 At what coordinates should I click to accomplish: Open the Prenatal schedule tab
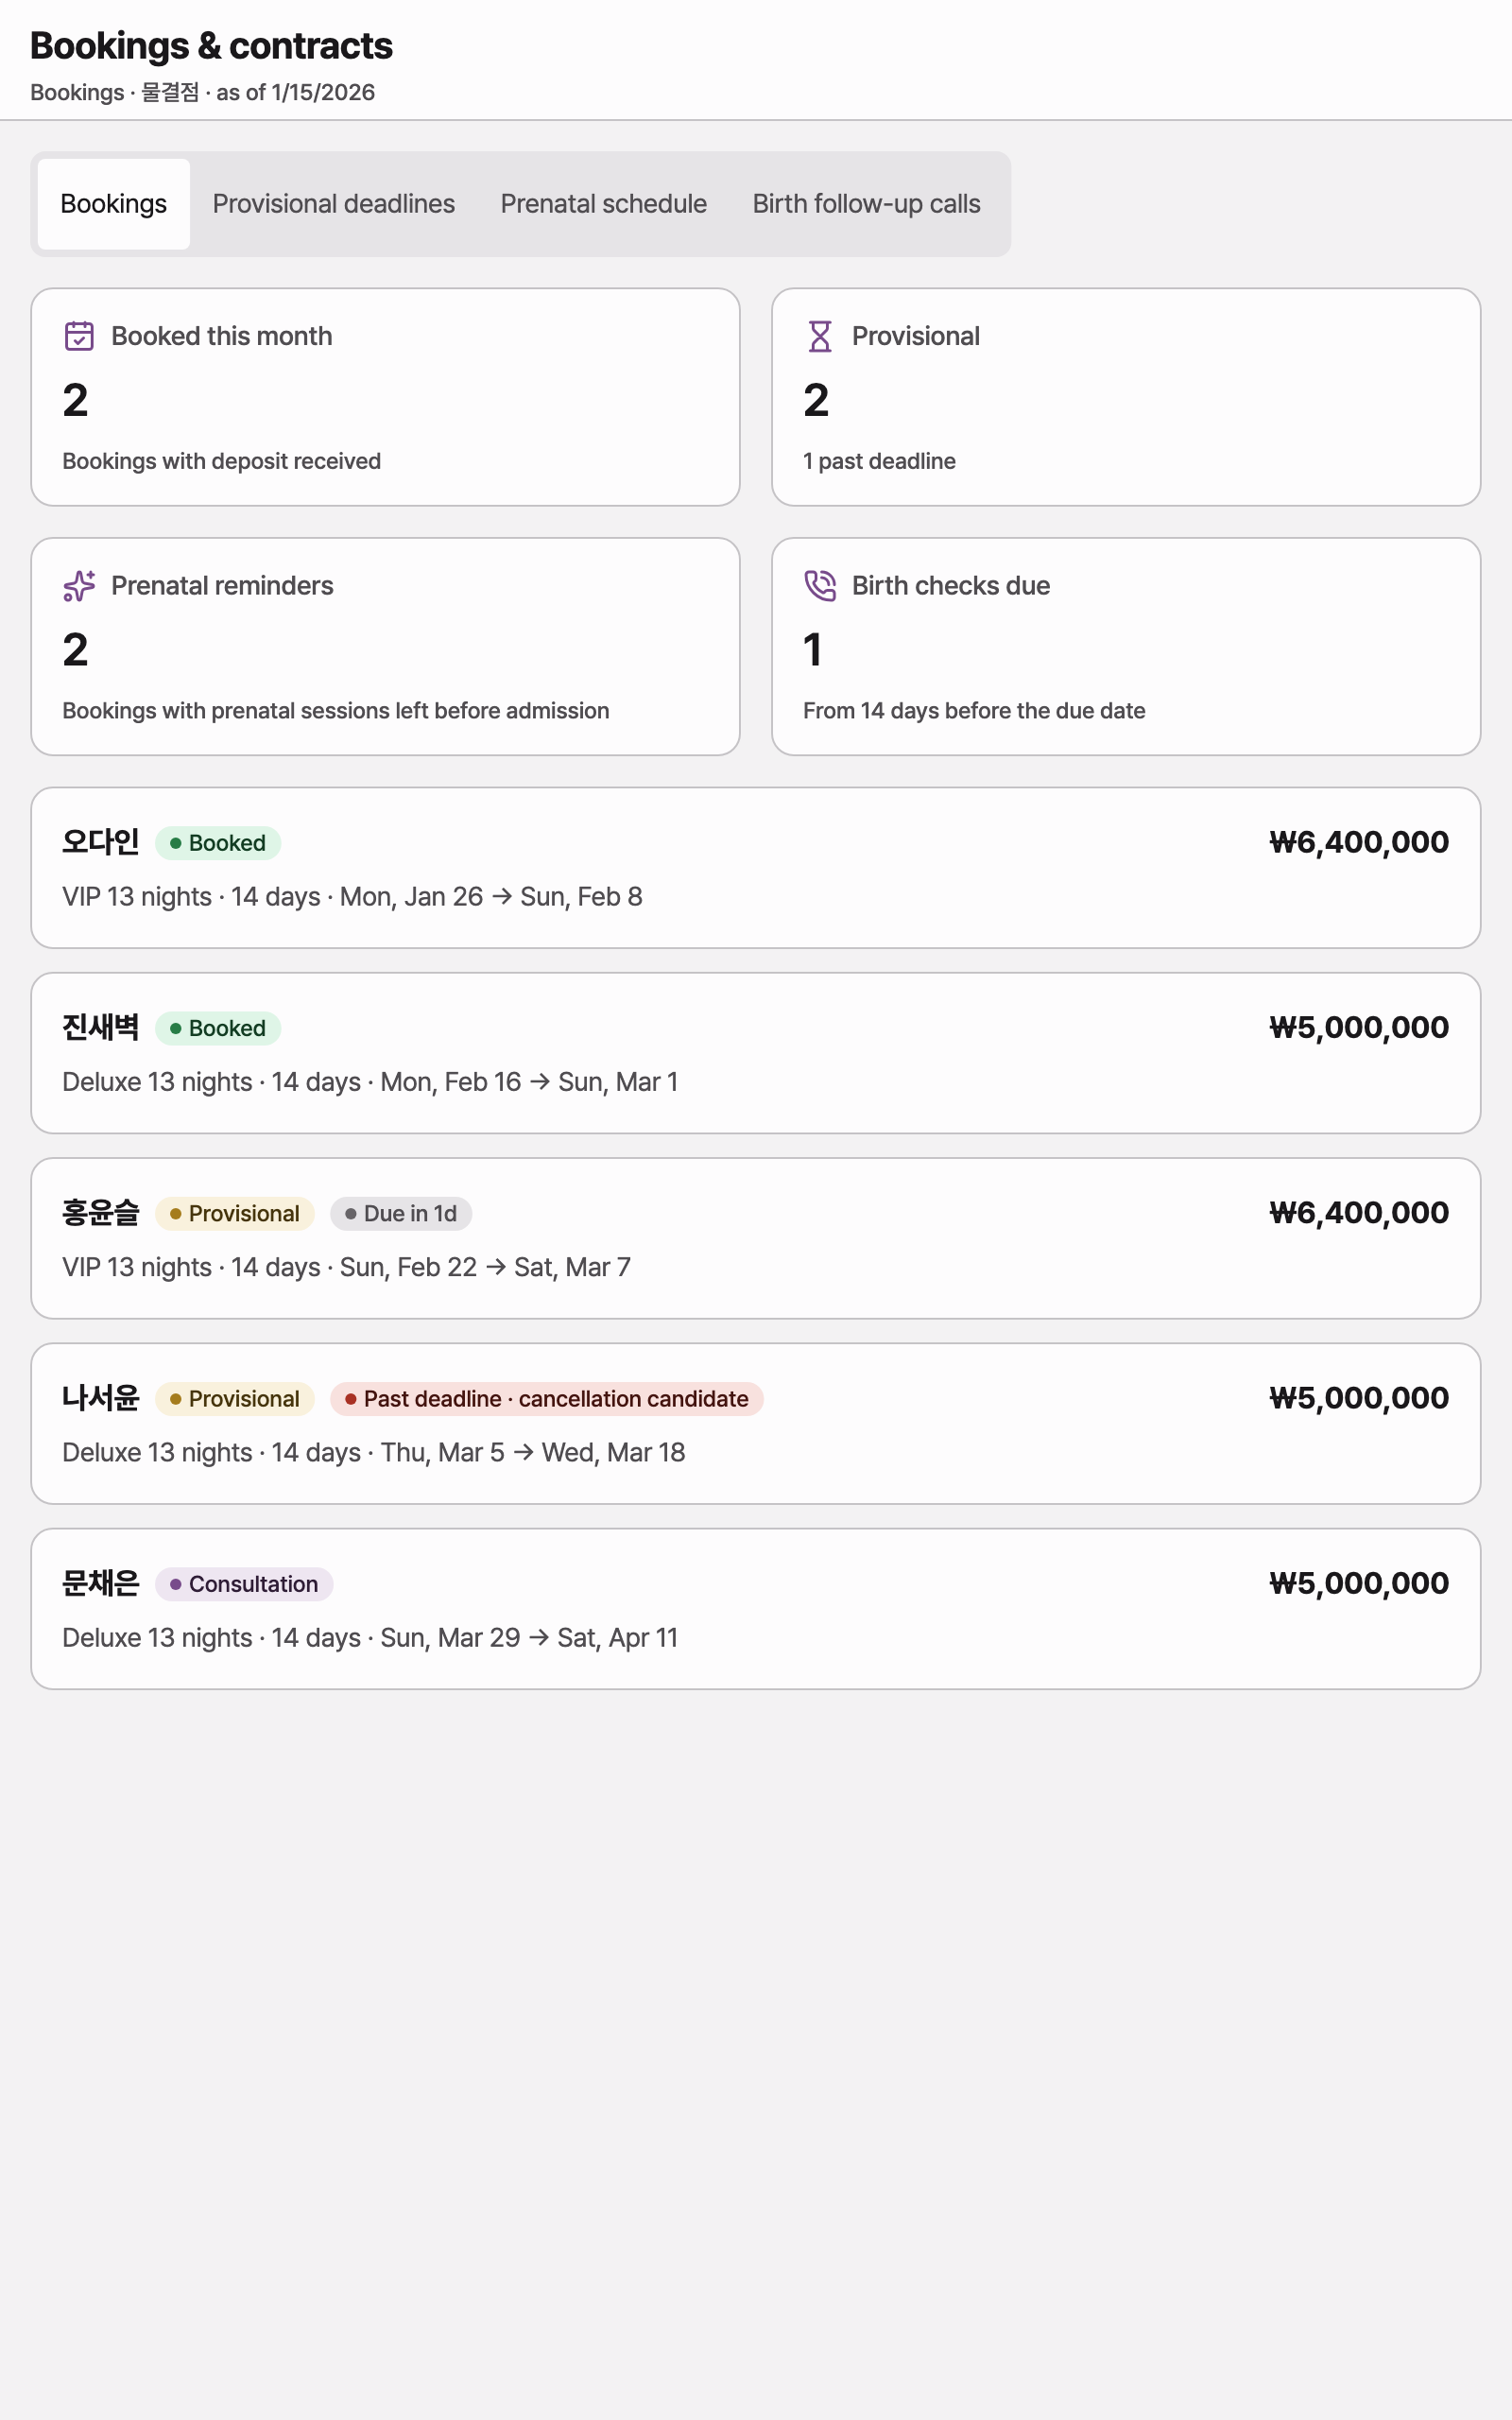point(604,204)
